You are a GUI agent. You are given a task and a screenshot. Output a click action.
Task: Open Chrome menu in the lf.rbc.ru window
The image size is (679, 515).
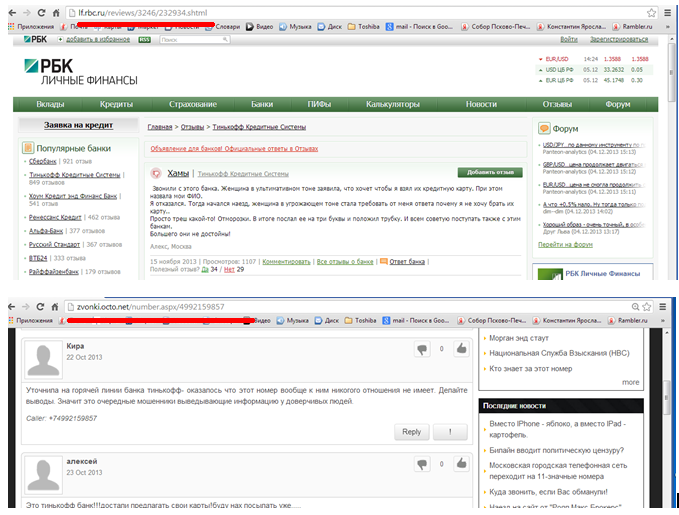pyautogui.click(x=667, y=13)
